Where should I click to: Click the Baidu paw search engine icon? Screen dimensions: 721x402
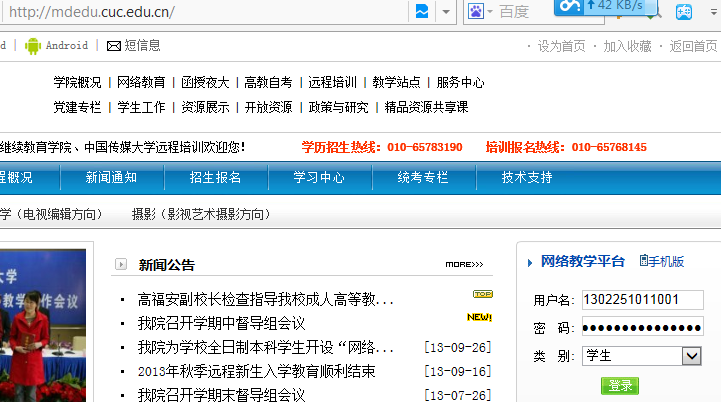[x=475, y=11]
